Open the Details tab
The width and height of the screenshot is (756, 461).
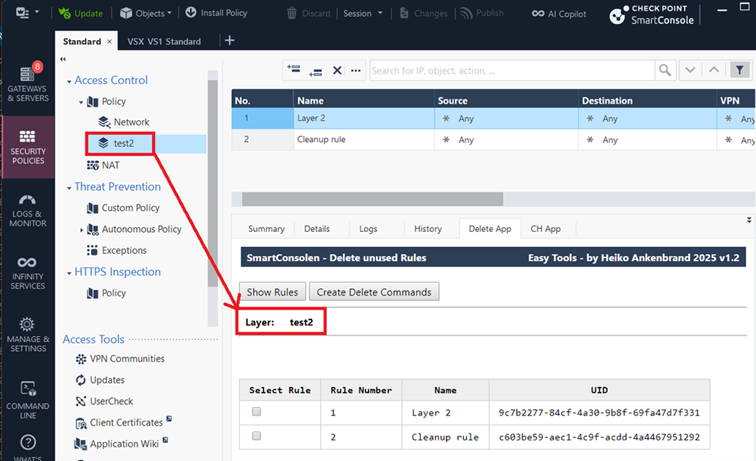317,229
